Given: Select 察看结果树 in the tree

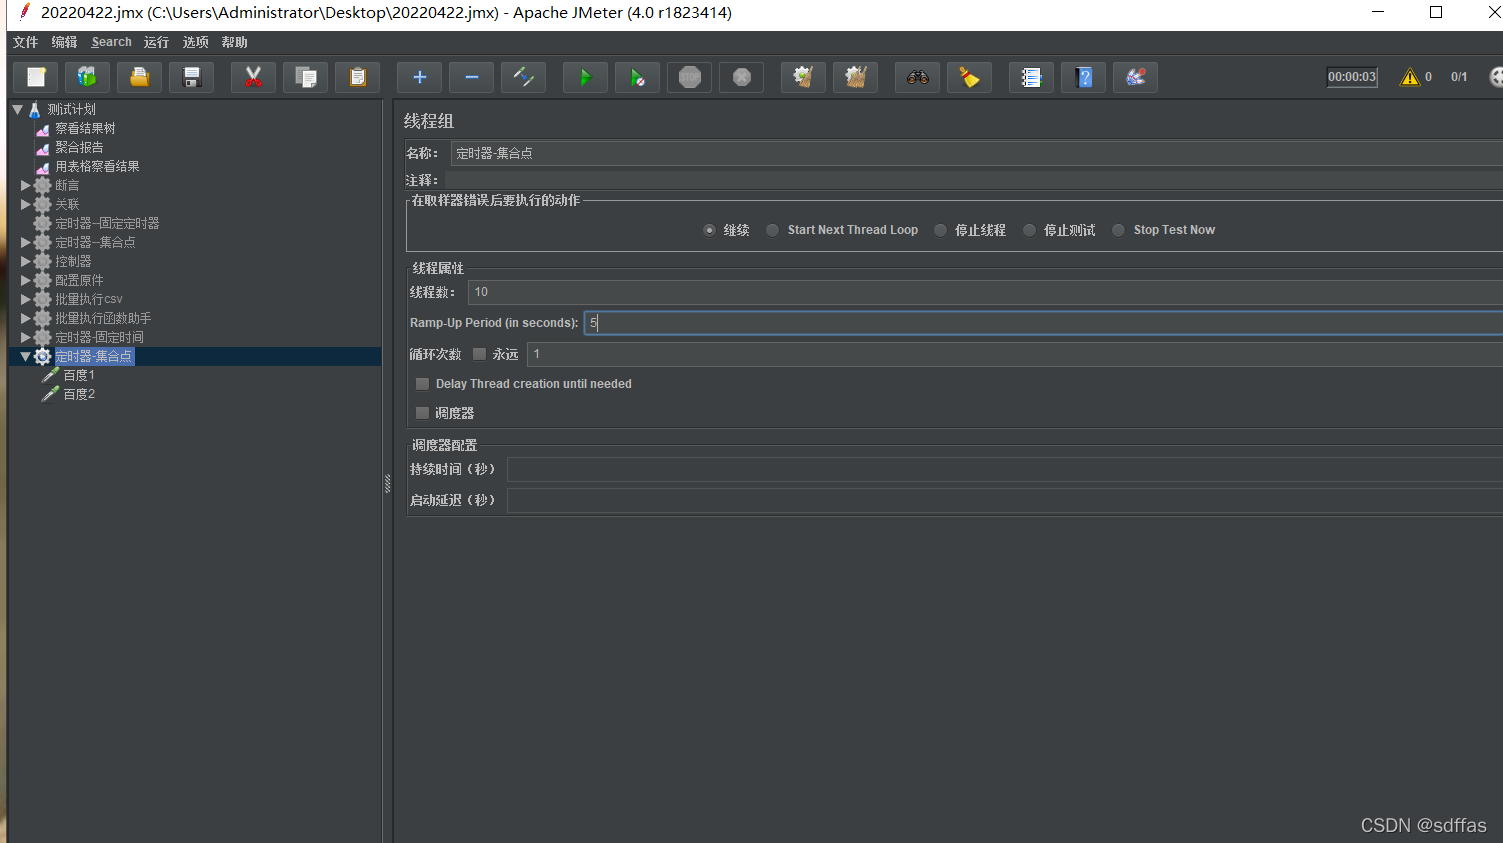Looking at the screenshot, I should click(85, 128).
